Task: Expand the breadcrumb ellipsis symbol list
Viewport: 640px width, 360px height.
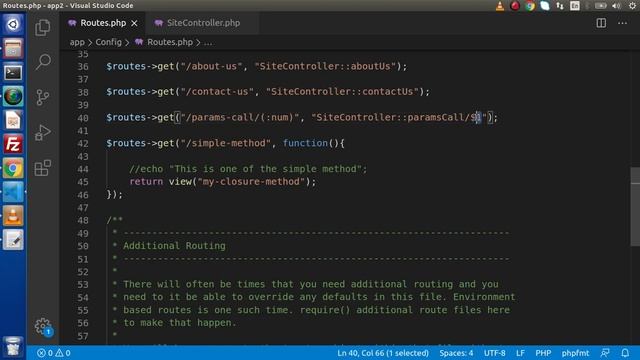Action: [208, 42]
